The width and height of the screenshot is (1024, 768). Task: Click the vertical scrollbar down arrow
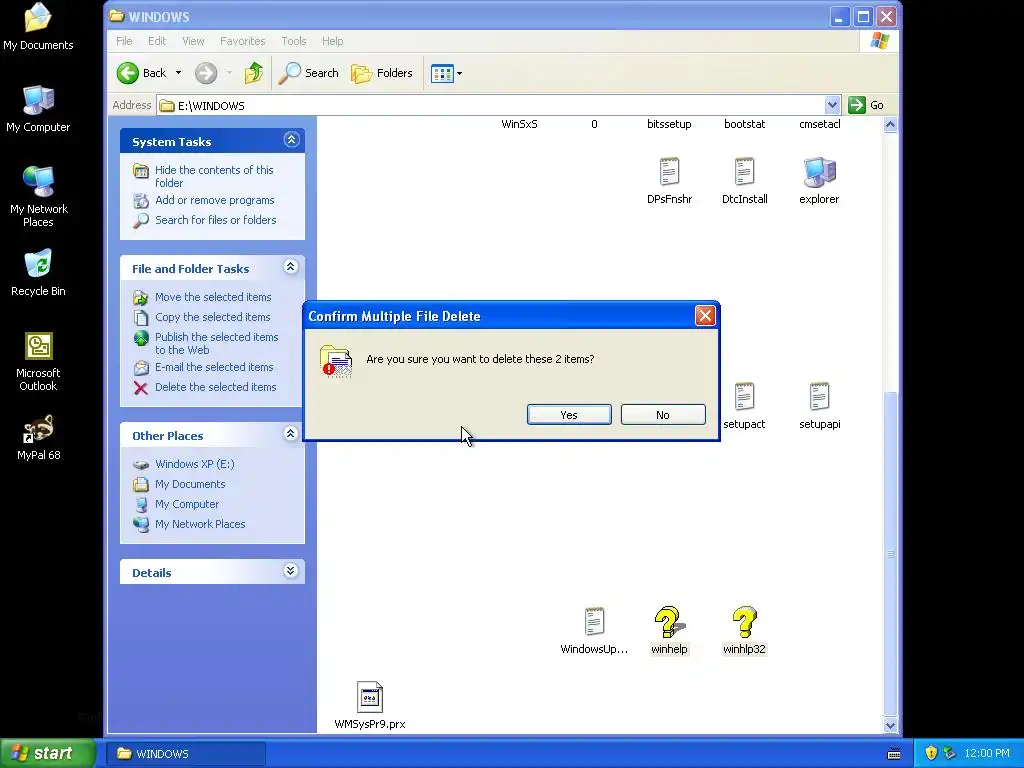(890, 725)
